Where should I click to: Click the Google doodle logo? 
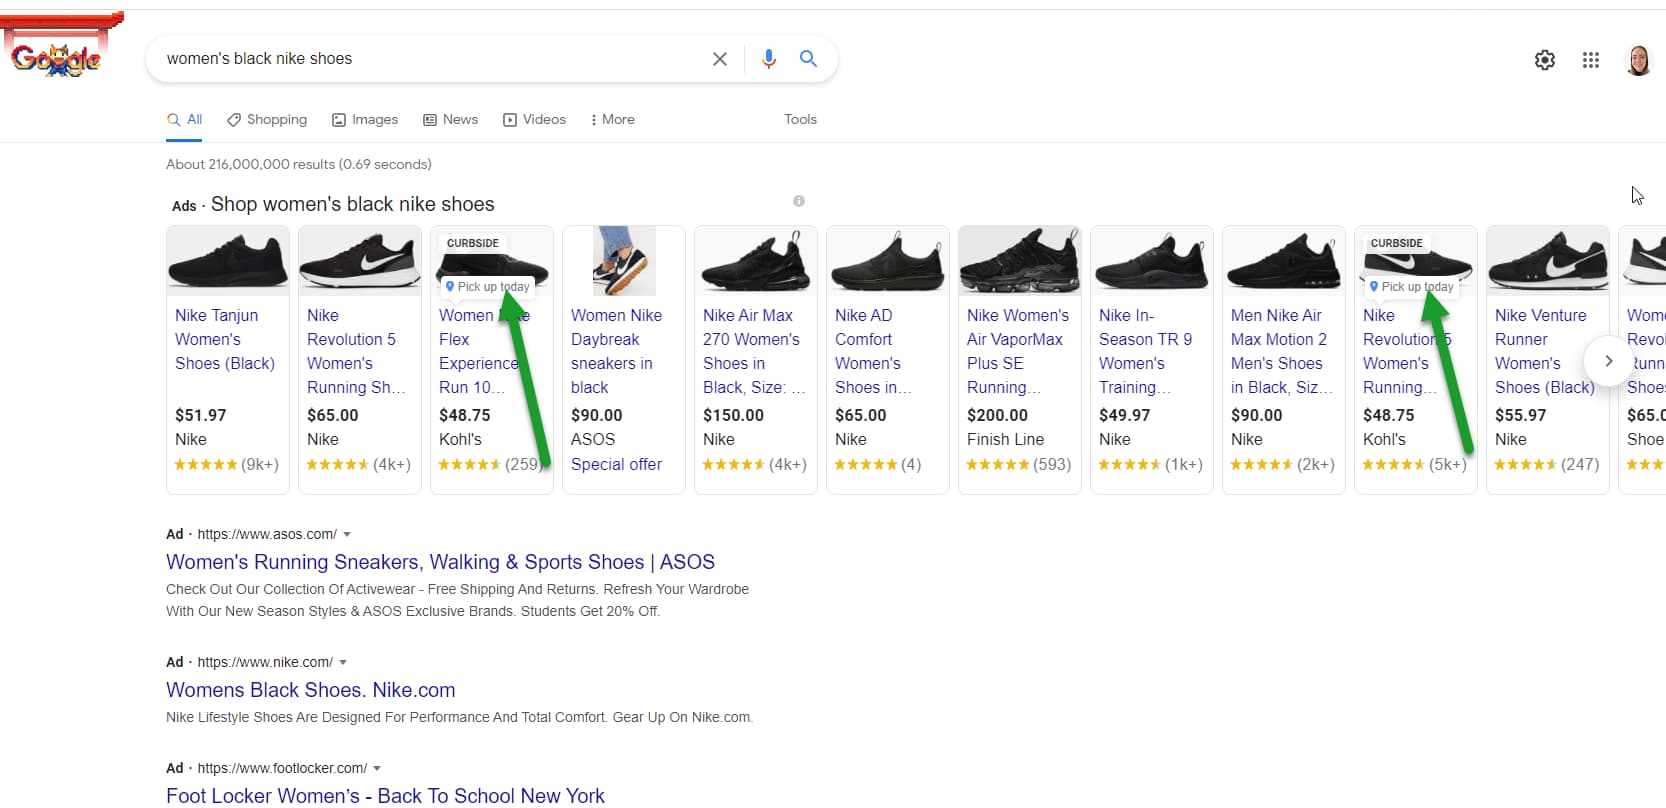coord(62,45)
